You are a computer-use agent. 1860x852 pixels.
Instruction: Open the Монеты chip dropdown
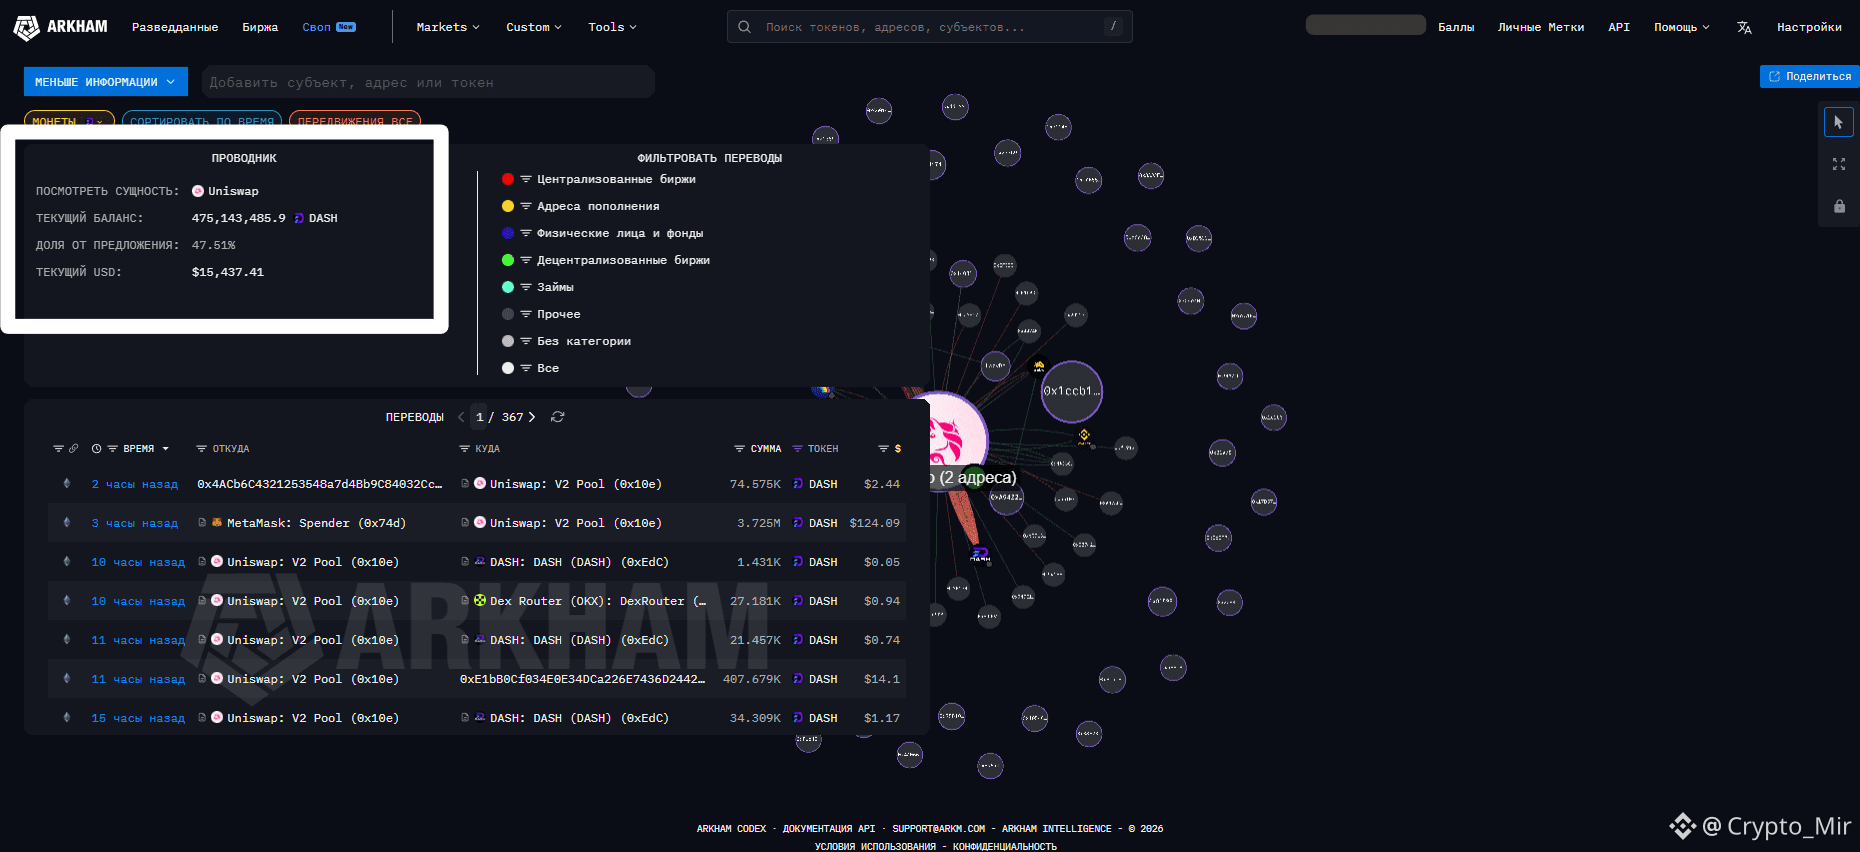click(68, 121)
